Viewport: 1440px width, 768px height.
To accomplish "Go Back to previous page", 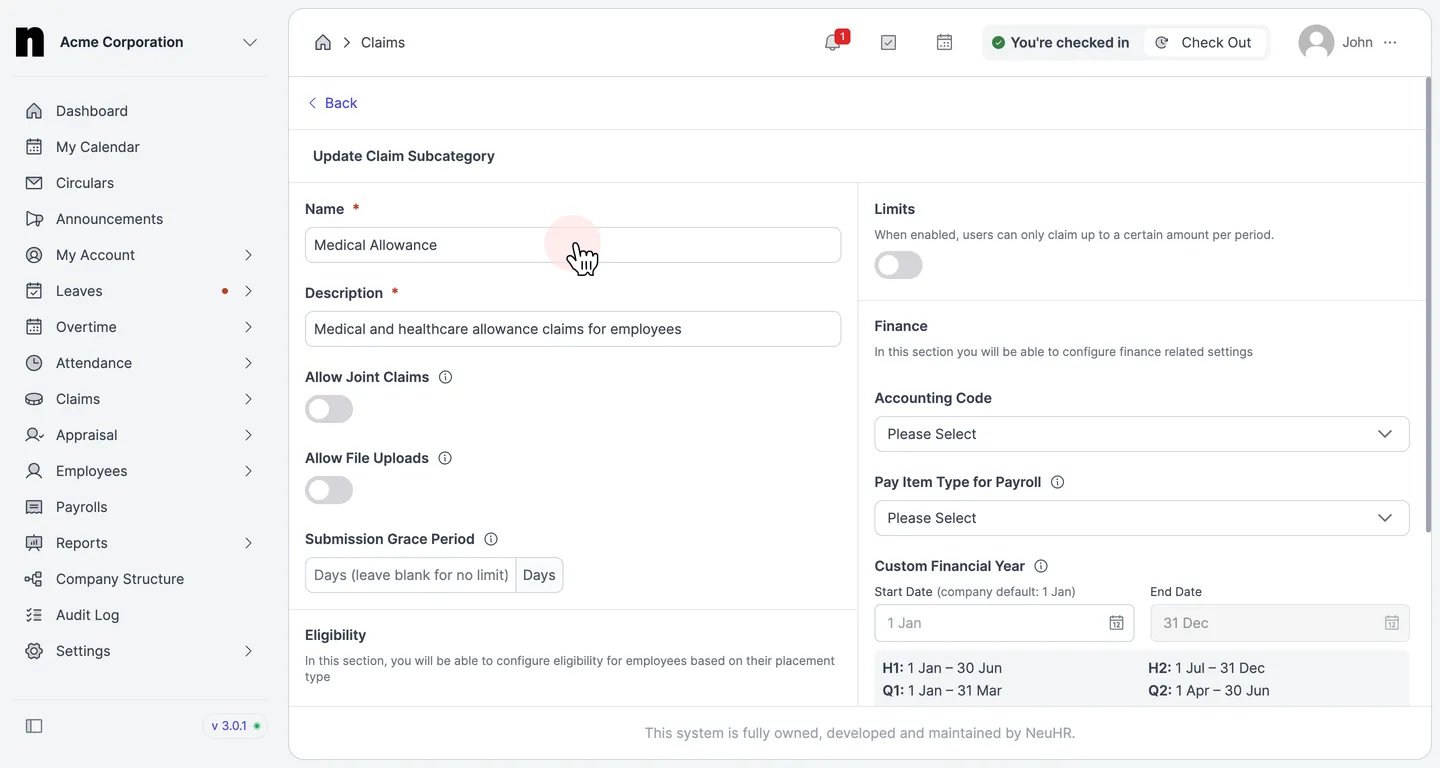I will coord(332,103).
